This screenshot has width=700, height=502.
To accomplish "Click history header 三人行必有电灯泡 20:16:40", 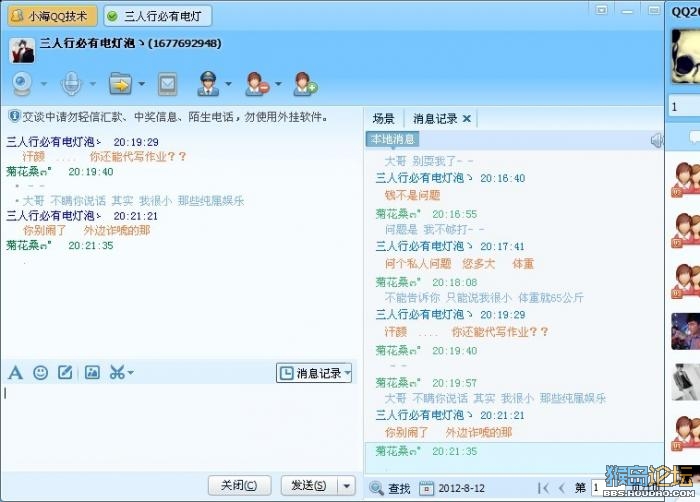I will pyautogui.click(x=450, y=178).
